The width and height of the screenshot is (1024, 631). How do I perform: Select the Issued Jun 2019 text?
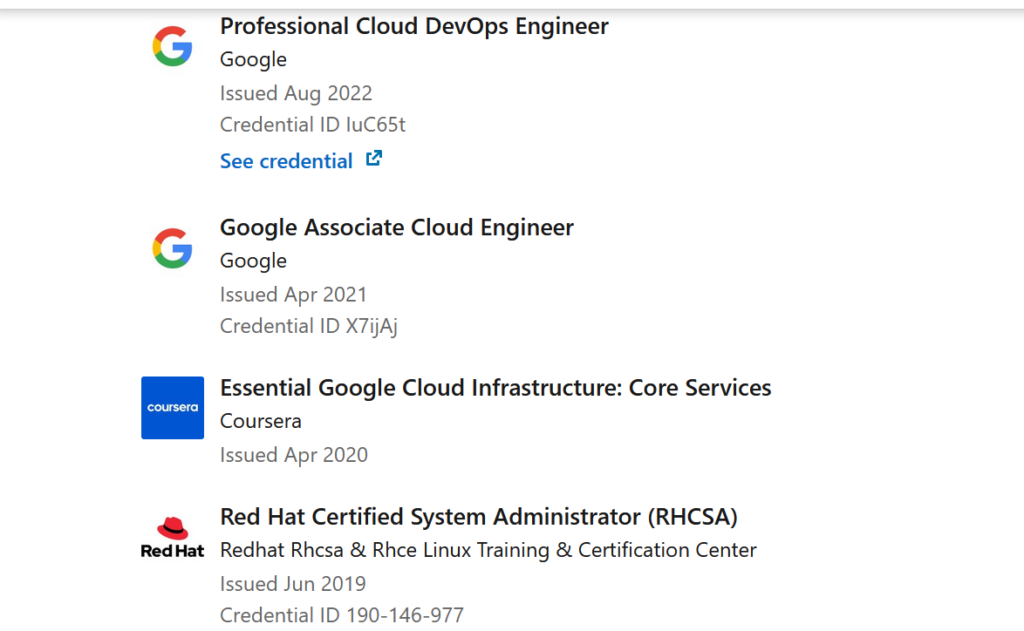point(293,583)
